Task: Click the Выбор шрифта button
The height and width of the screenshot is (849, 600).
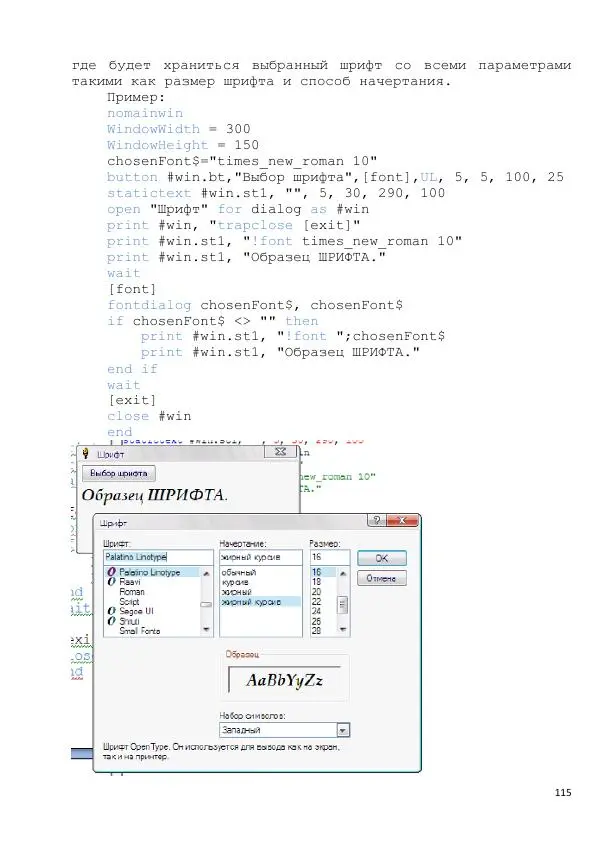Action: (118, 473)
